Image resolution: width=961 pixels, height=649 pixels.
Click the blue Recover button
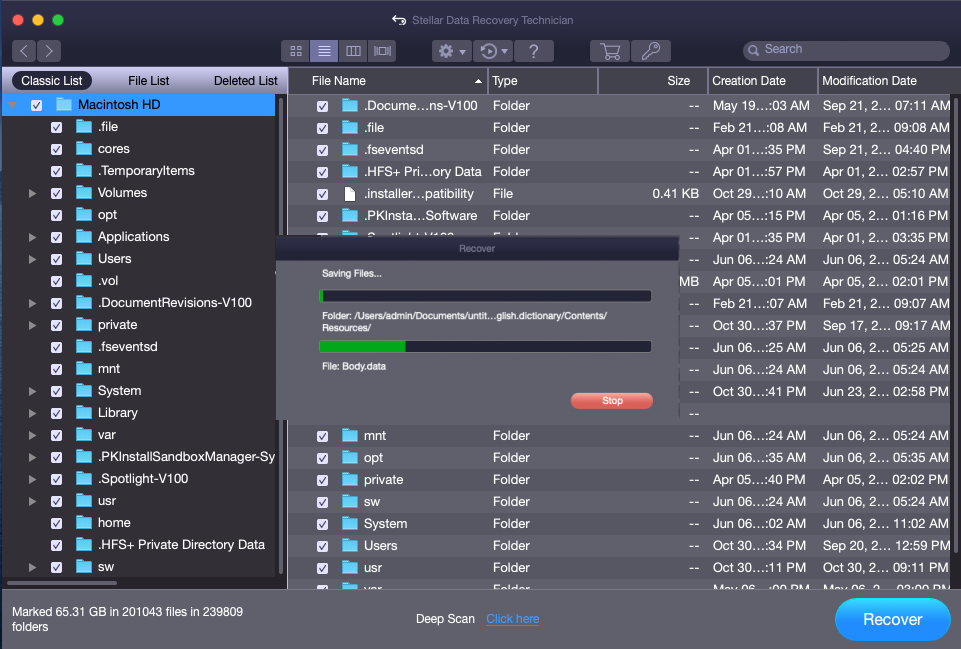(892, 620)
